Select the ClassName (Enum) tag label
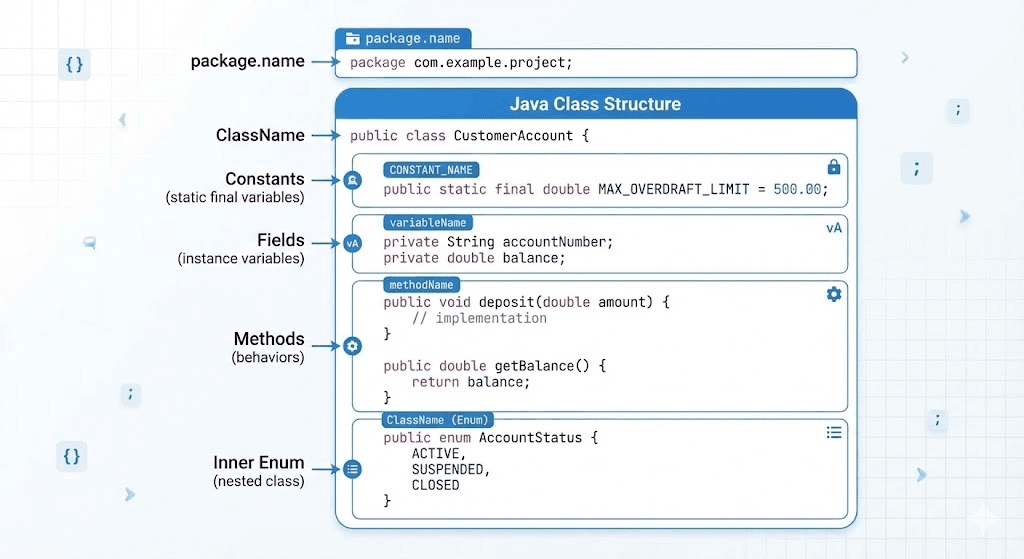Image resolution: width=1024 pixels, height=559 pixels. coord(437,420)
